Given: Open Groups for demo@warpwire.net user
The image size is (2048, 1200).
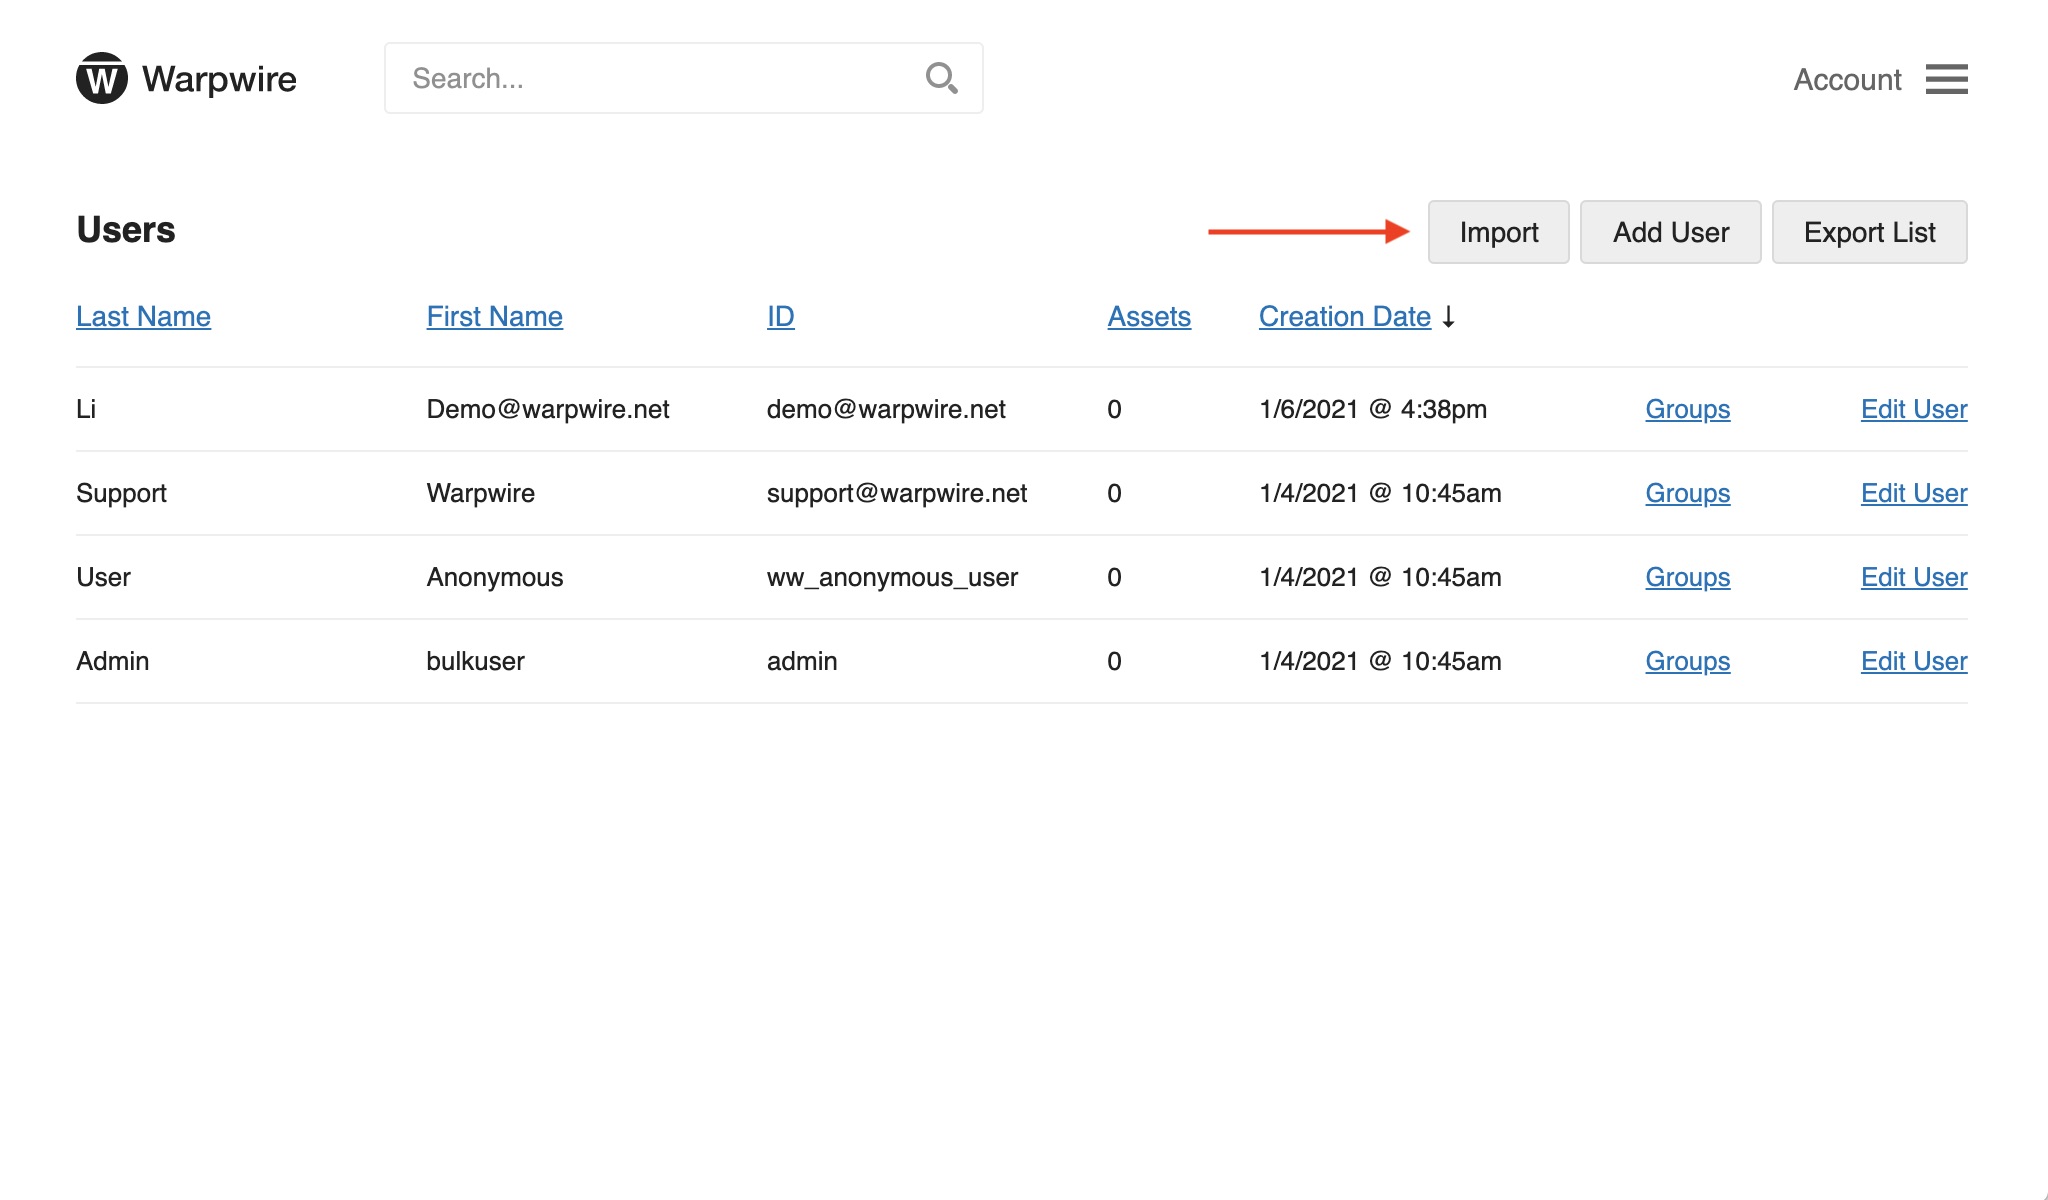Looking at the screenshot, I should pos(1687,409).
